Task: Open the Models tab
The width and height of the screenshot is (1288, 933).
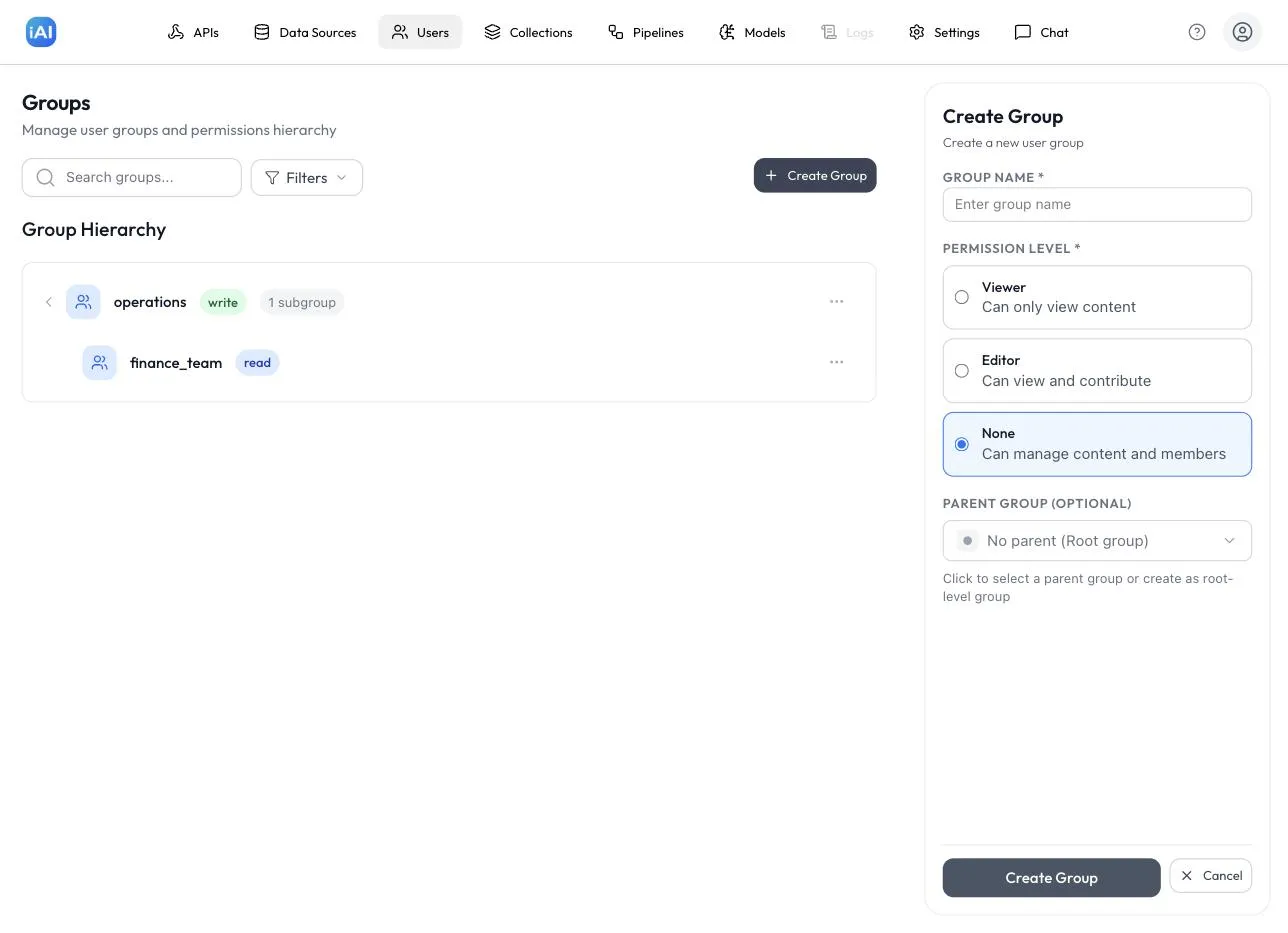Action: tap(752, 32)
